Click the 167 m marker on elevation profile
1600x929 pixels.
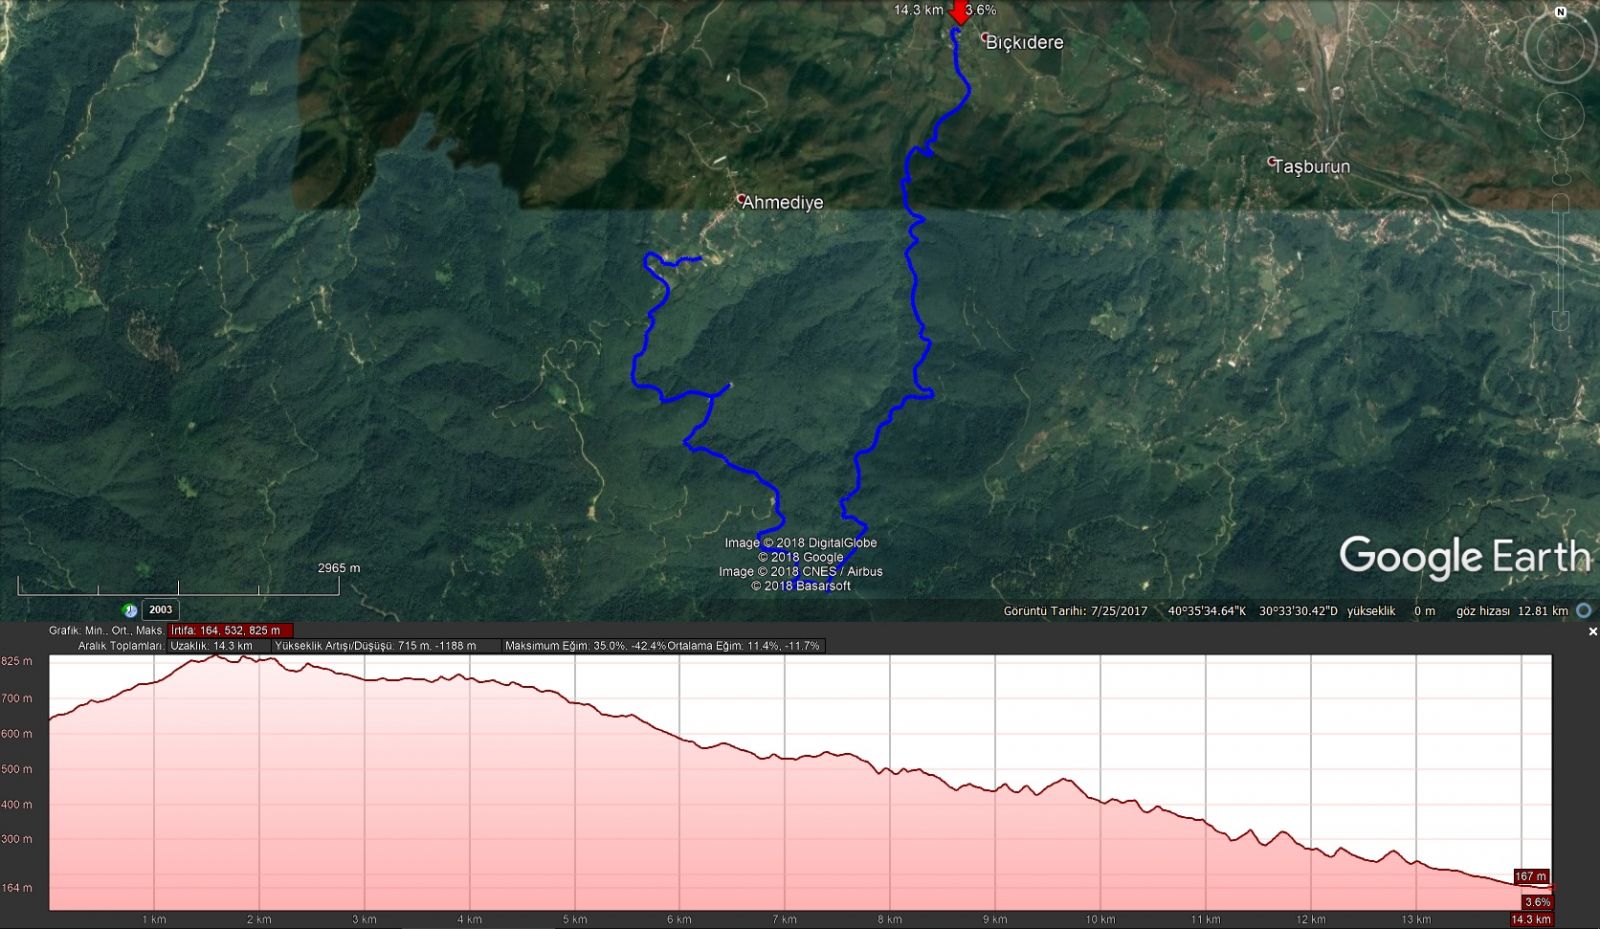tap(1530, 877)
